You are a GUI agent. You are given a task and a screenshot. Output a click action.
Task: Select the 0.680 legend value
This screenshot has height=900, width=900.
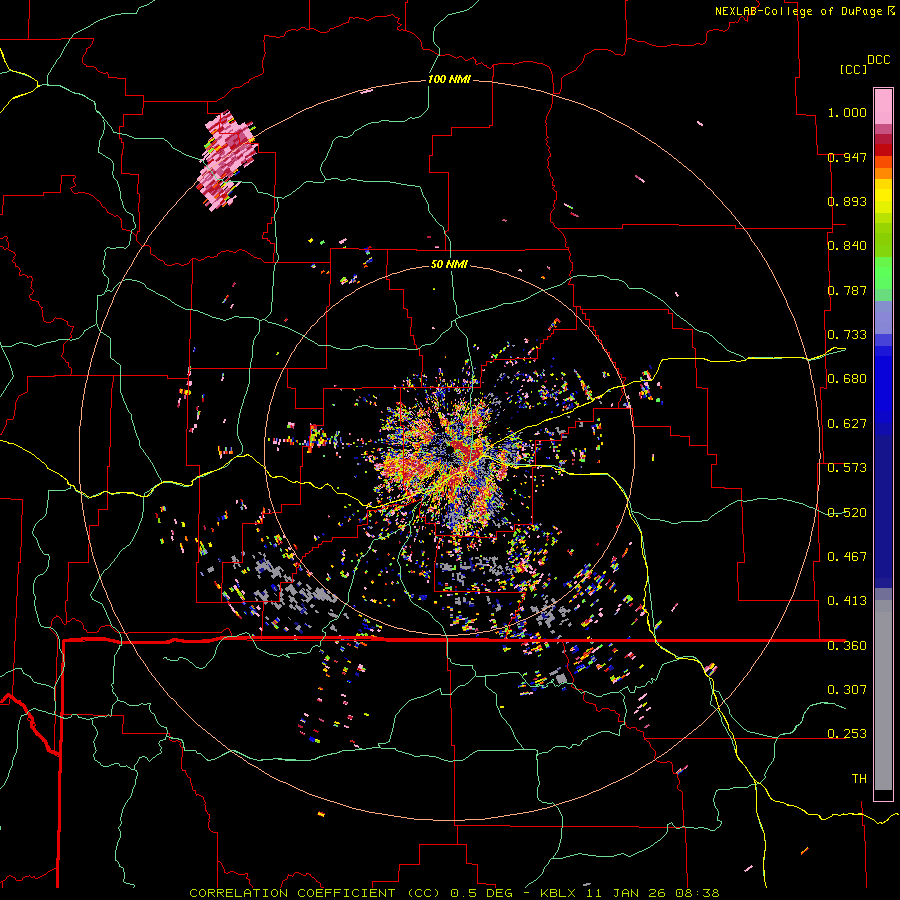(847, 379)
